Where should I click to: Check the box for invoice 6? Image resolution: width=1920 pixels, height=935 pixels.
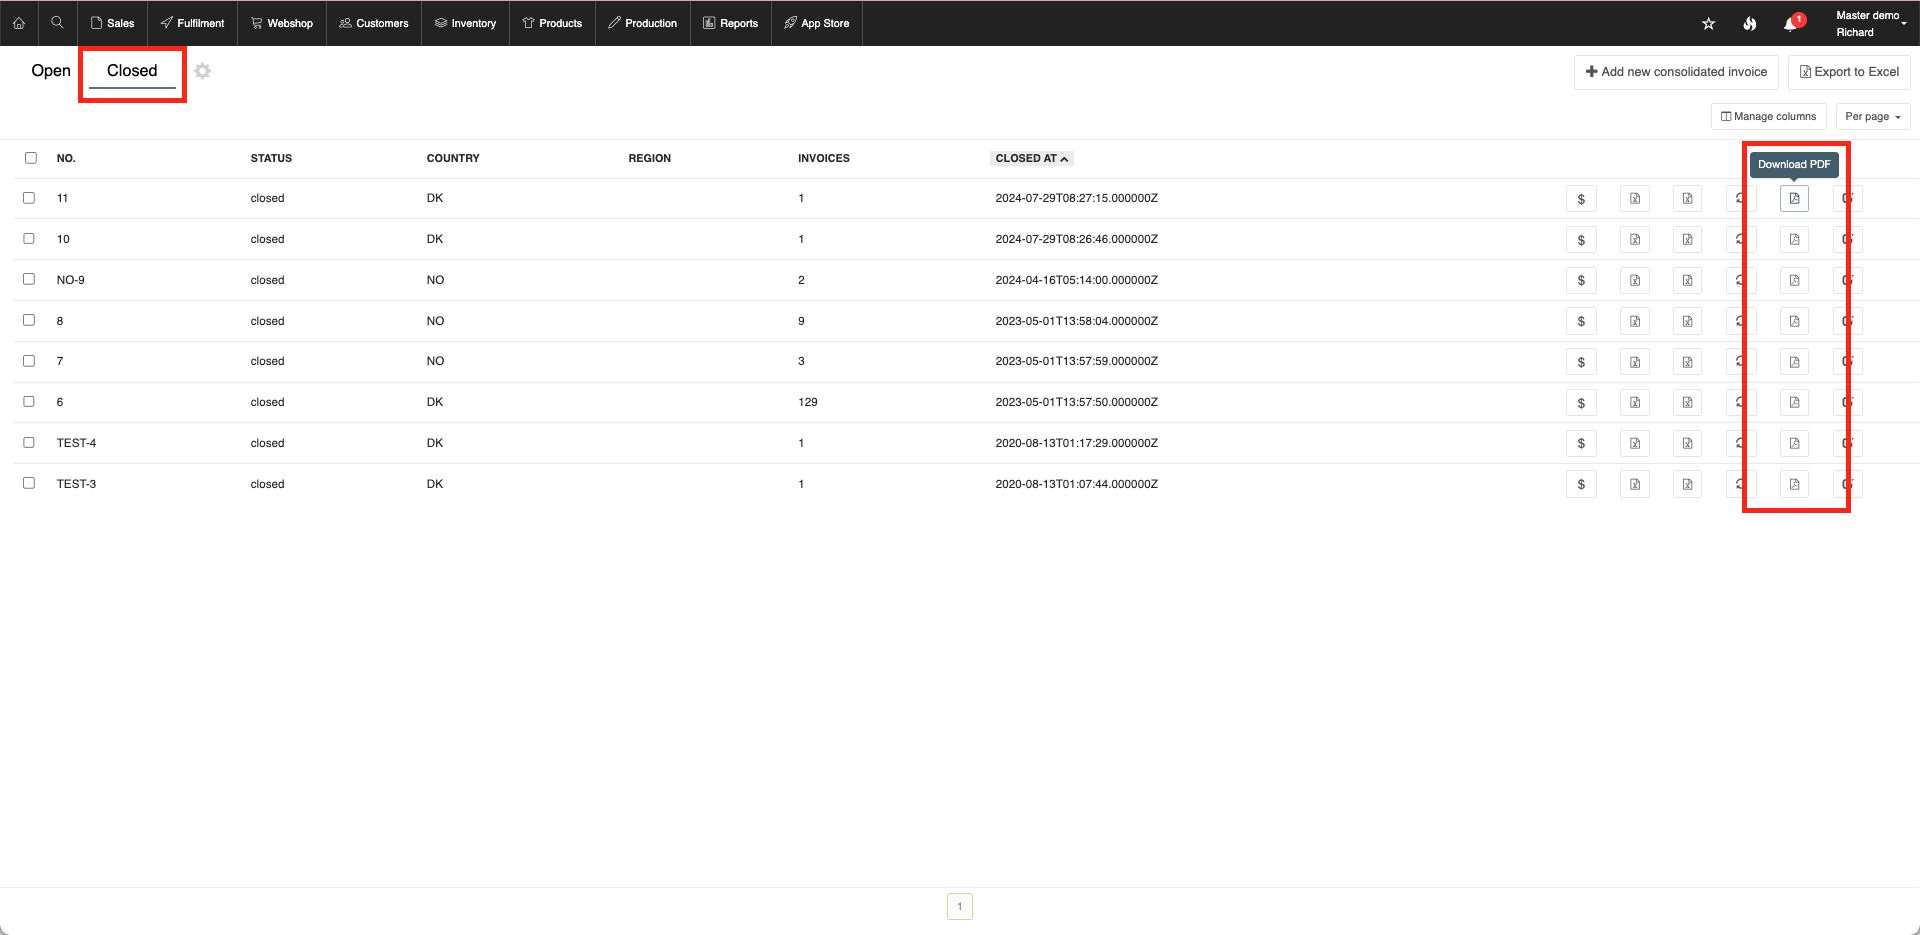pos(29,402)
